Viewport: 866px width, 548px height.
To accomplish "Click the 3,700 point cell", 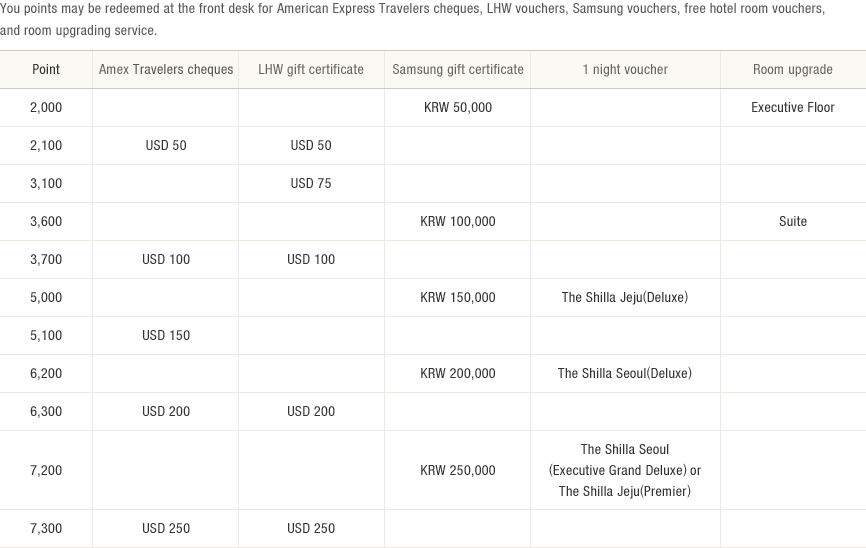I will (x=46, y=260).
